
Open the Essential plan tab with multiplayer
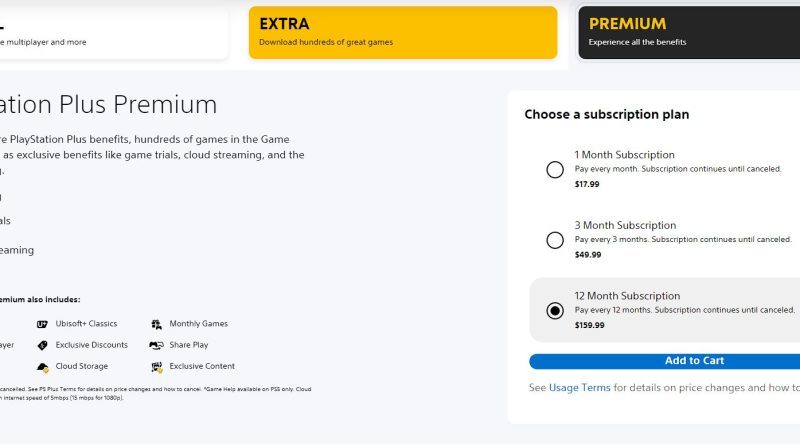tap(114, 33)
